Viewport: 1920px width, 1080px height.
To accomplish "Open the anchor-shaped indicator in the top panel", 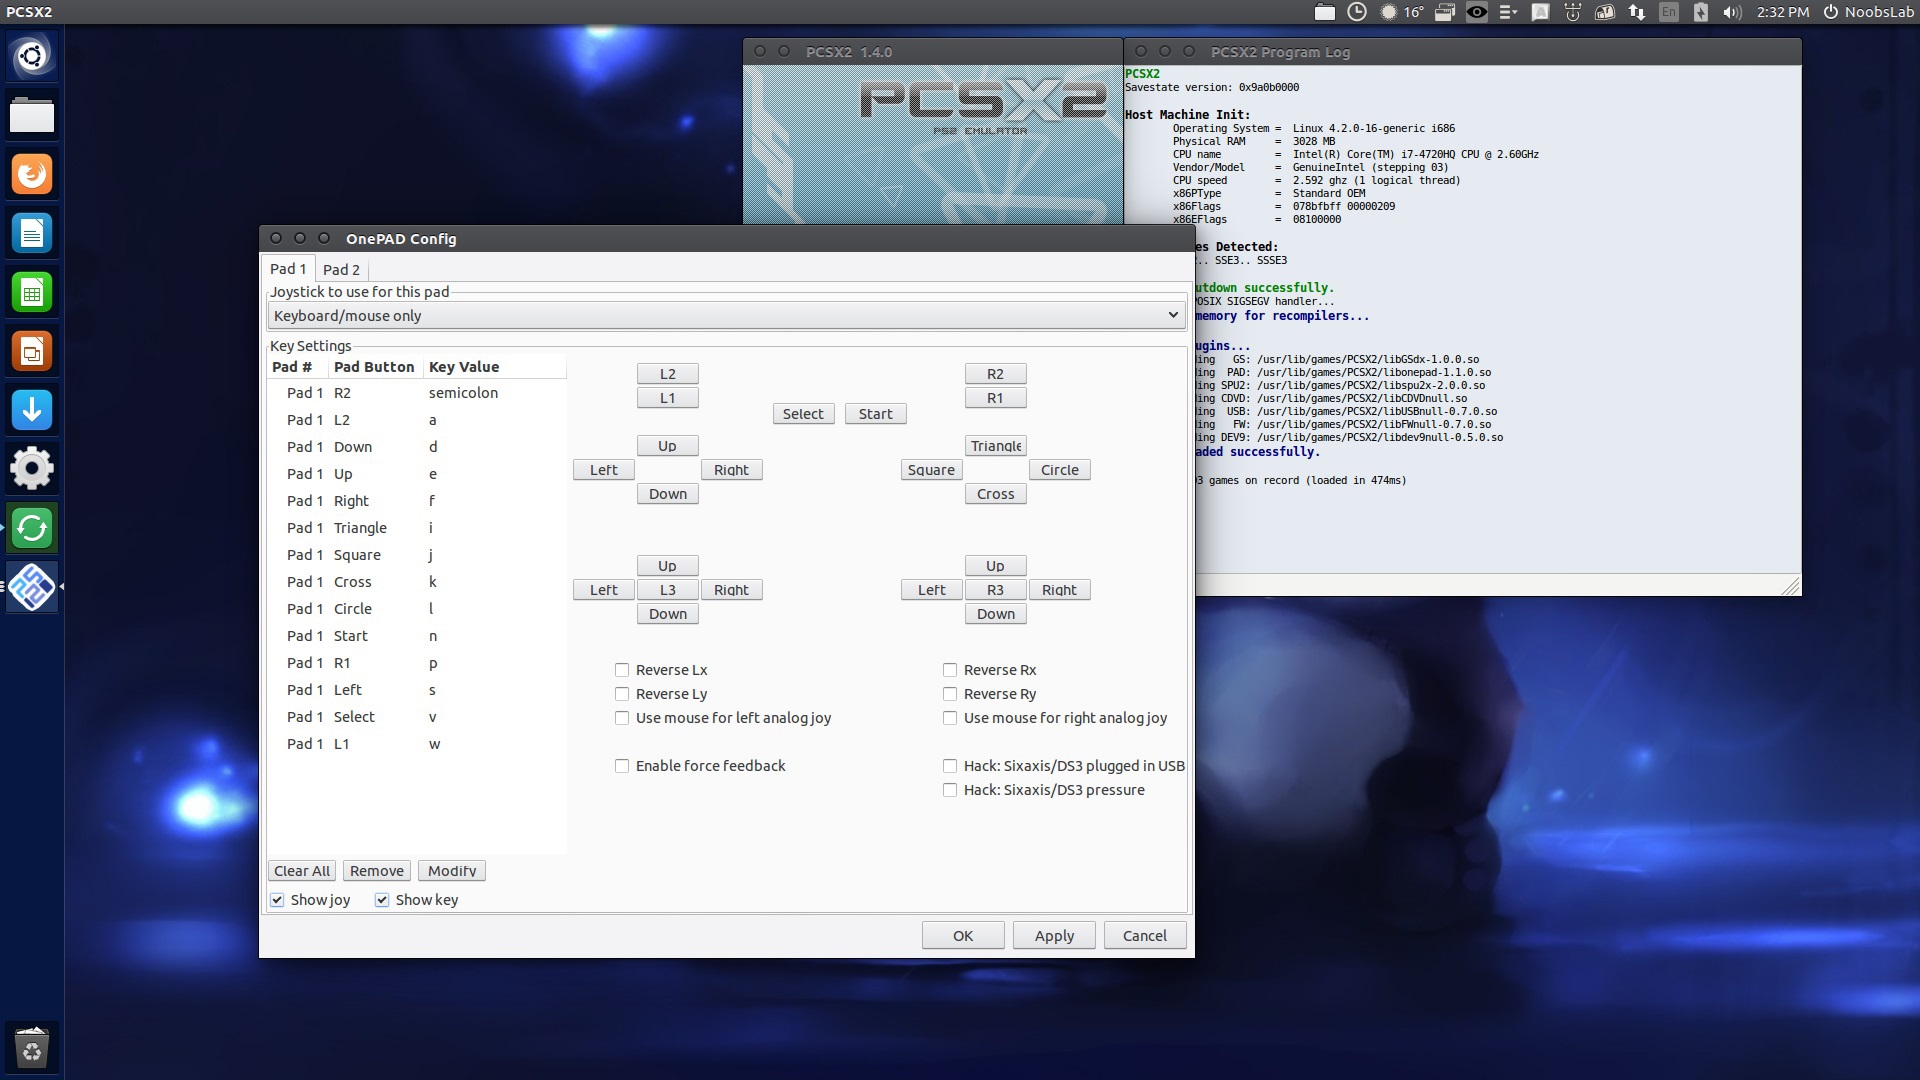I will point(1573,12).
